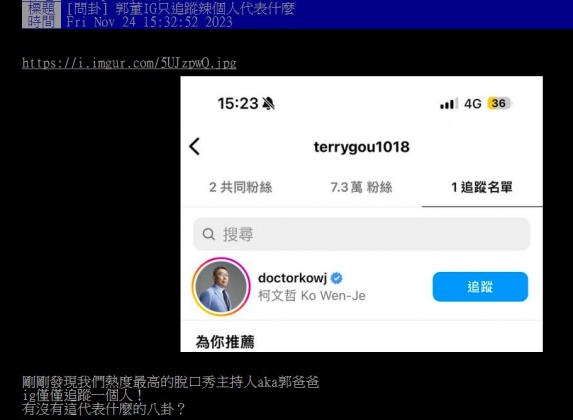Click the 4G network indicator
Screen dimensions: 573x420
pyautogui.click(x=473, y=104)
